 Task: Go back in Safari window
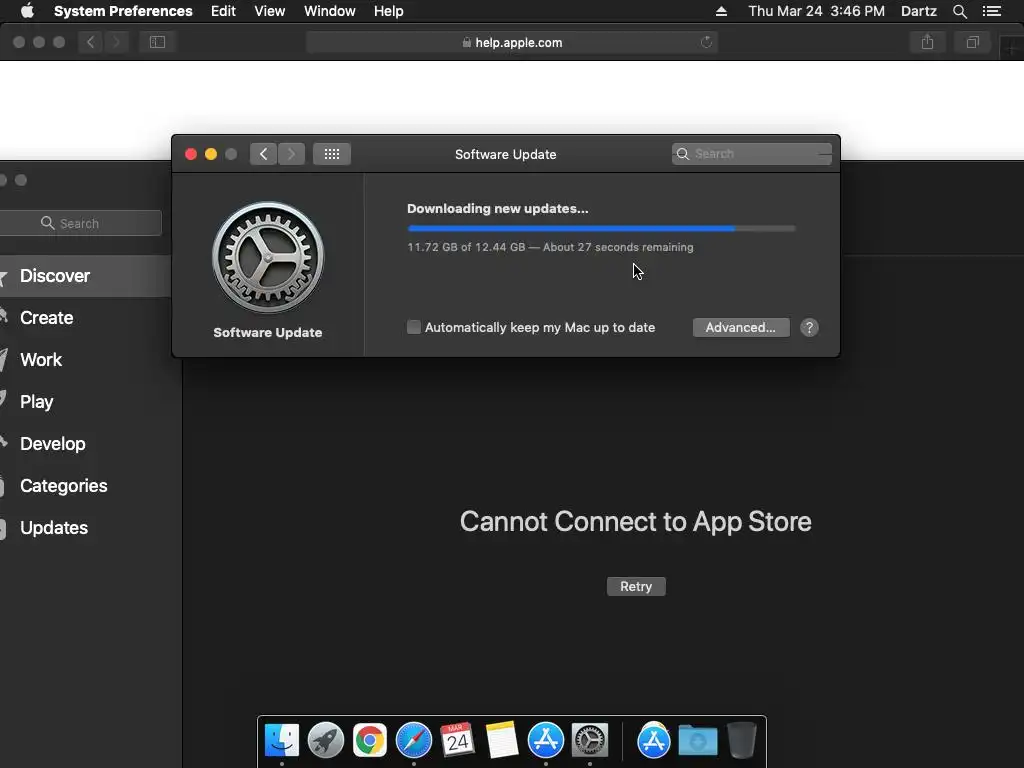pyautogui.click(x=90, y=42)
